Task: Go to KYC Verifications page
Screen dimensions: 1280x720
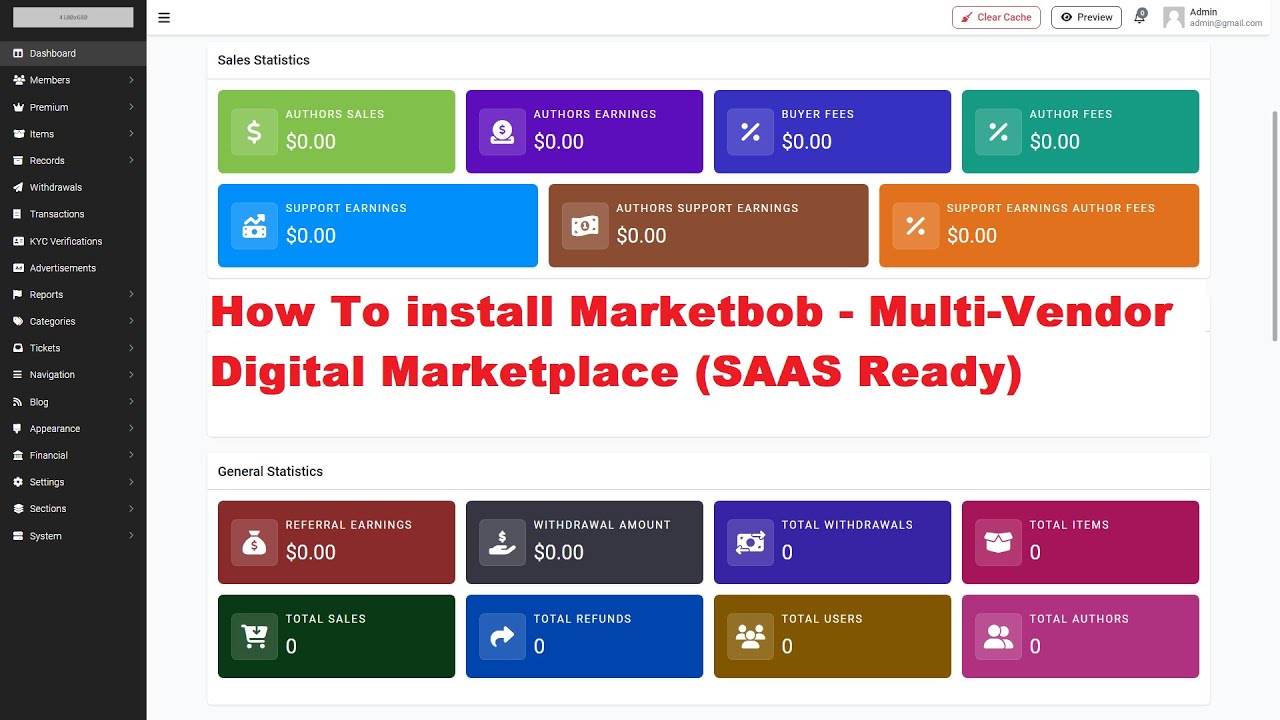Action: (73, 241)
